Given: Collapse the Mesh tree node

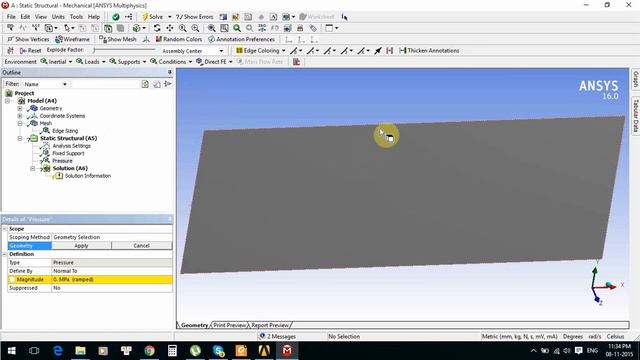Looking at the screenshot, I should tap(20, 123).
